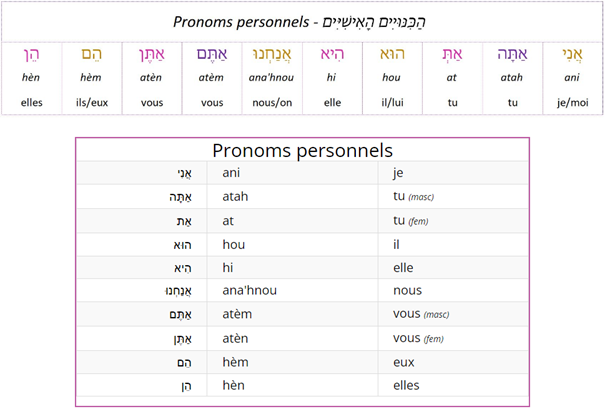Image resolution: width=605 pixels, height=409 pixels.
Task: Select 'vous (masc)' in the lower table
Action: (x=422, y=314)
